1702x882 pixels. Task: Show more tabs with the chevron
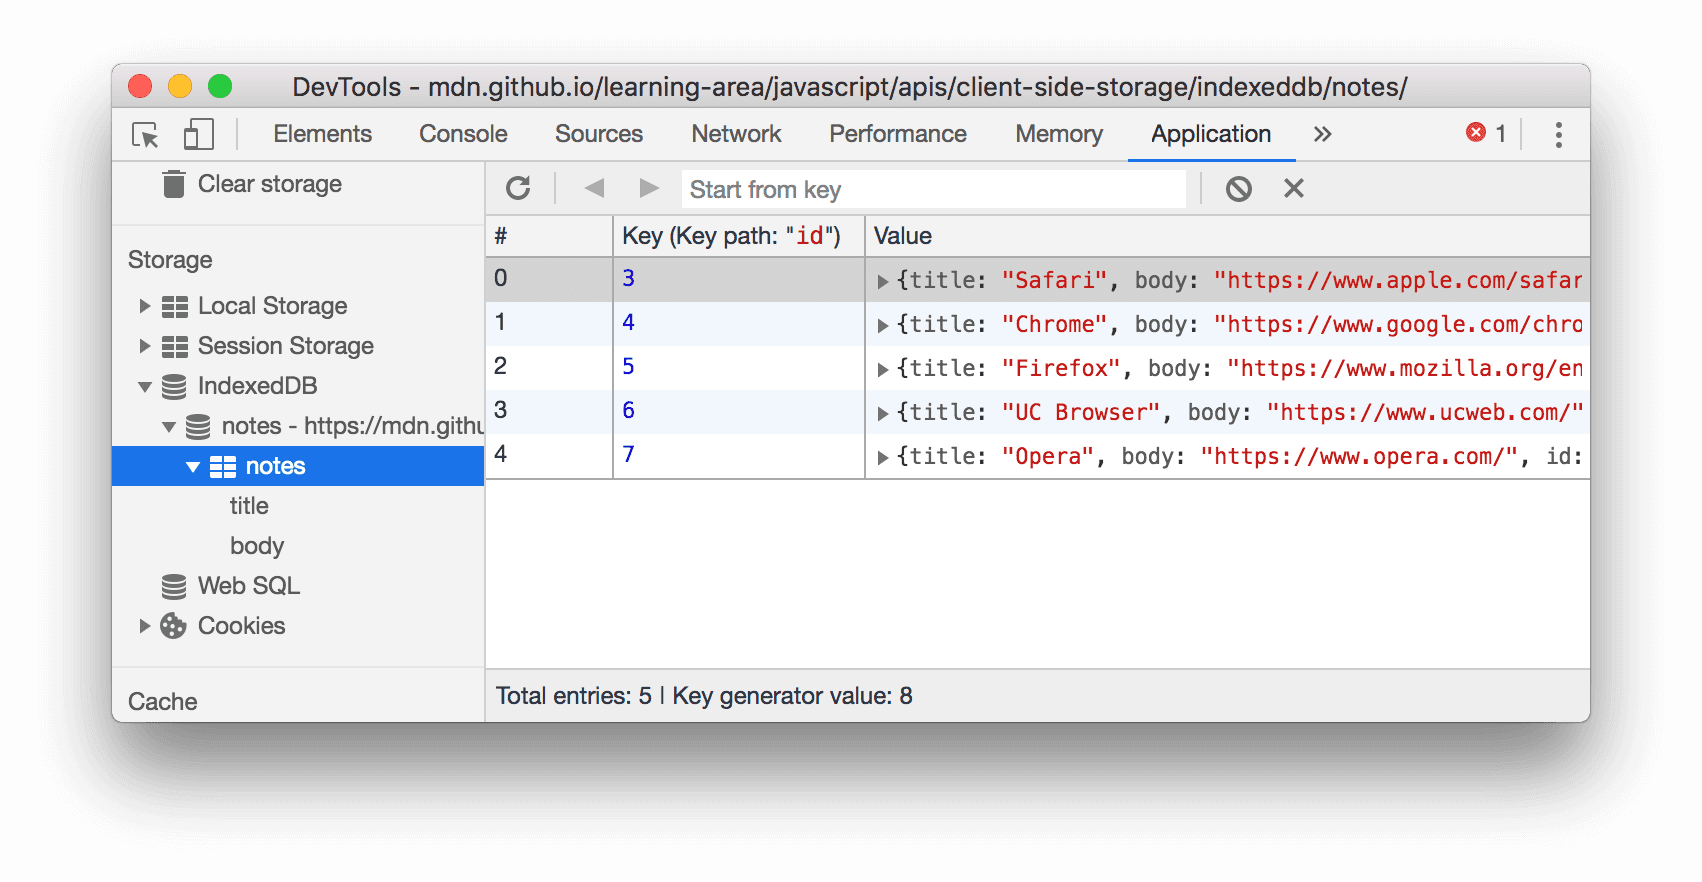click(x=1322, y=134)
